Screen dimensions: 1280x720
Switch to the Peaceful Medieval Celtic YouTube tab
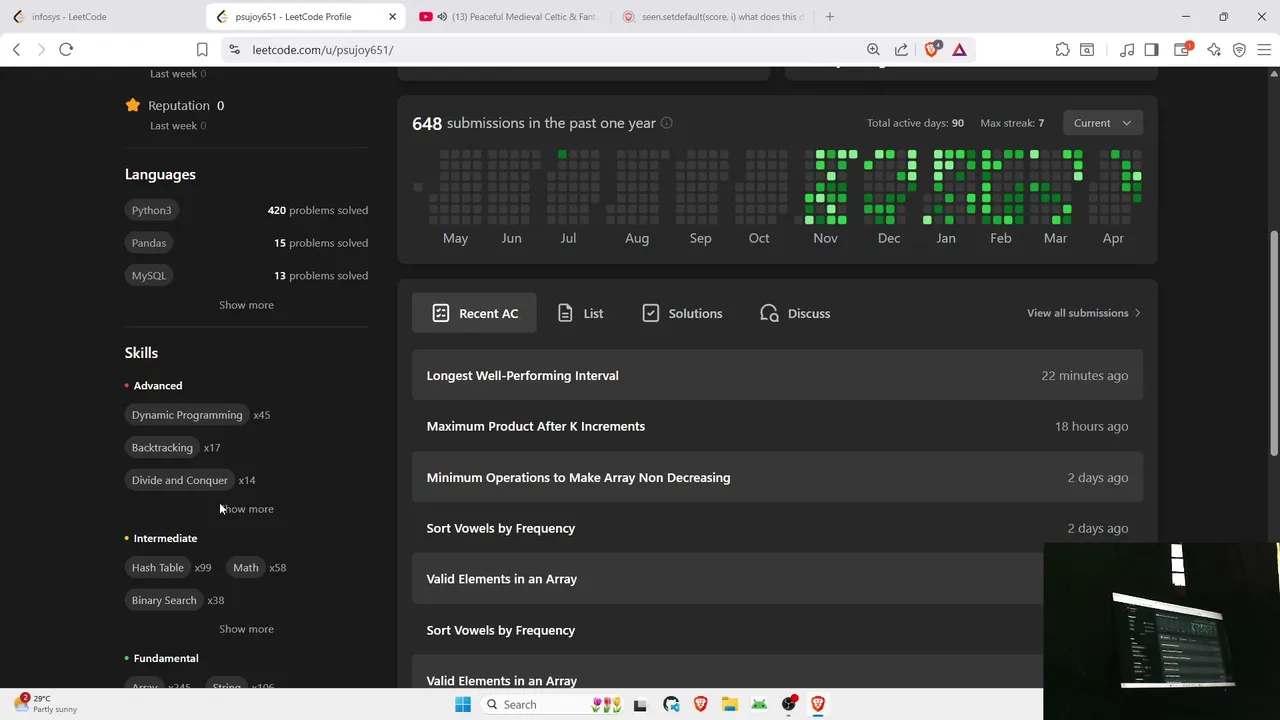click(508, 17)
